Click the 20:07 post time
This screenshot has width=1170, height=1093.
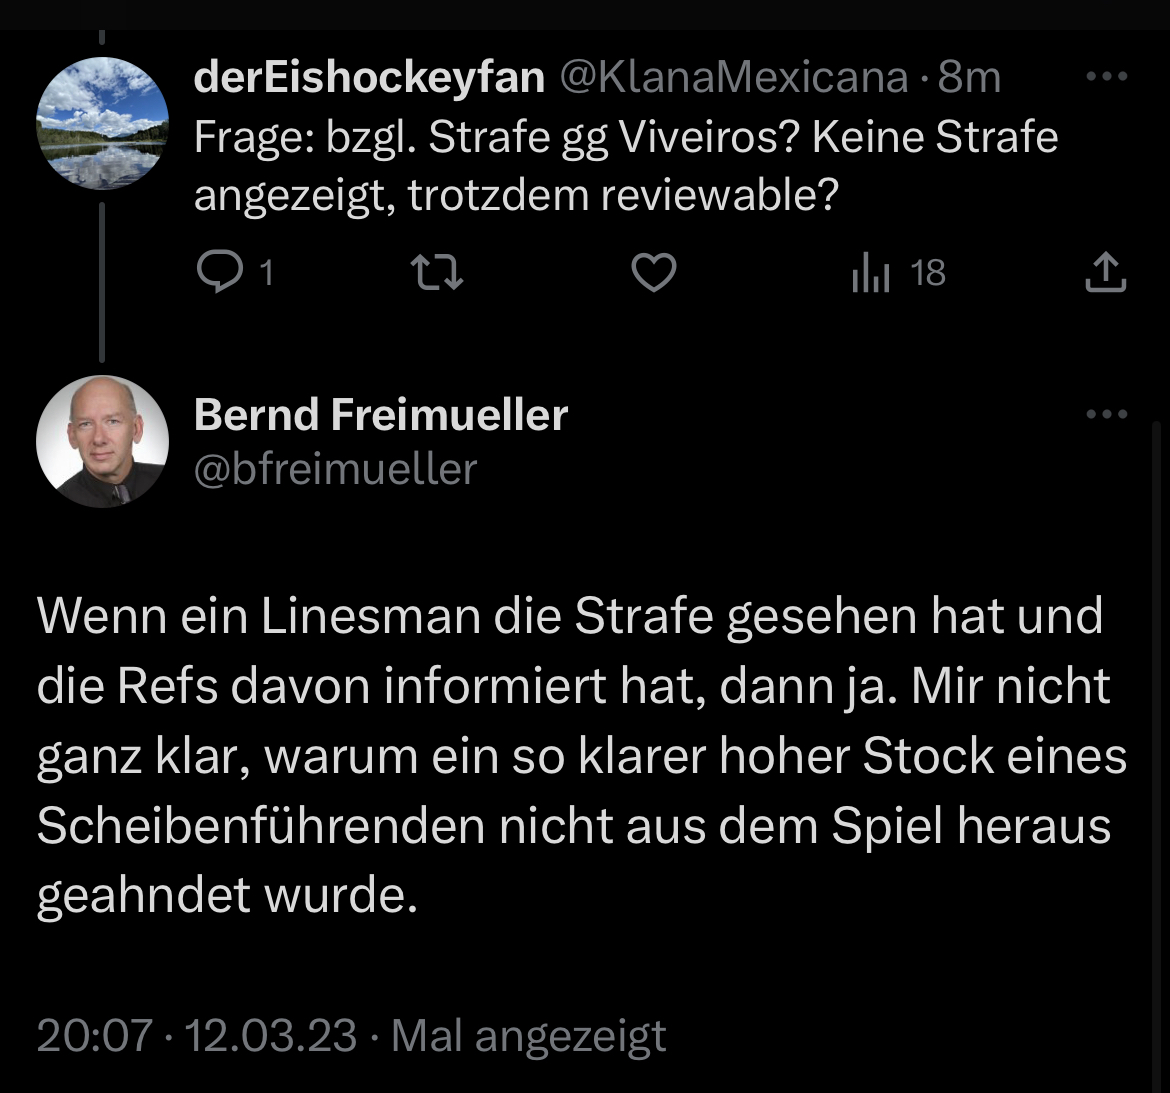click(94, 1035)
